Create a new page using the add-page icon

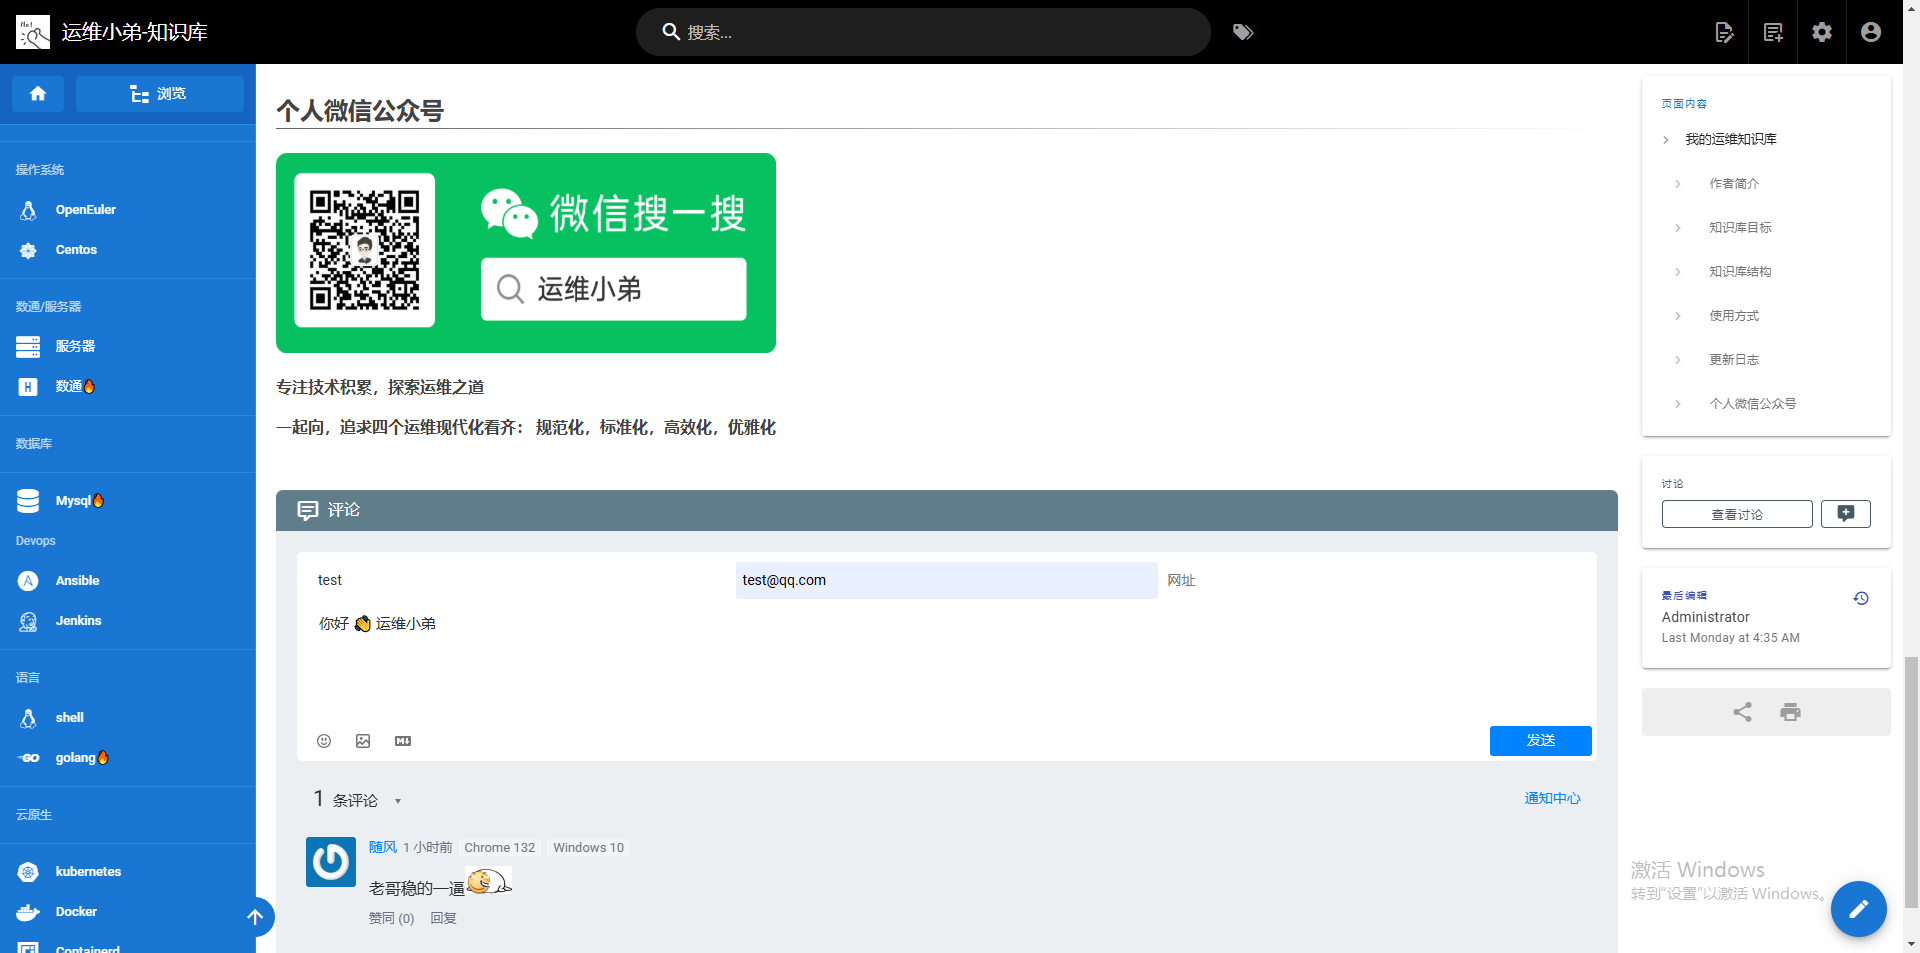point(1772,31)
